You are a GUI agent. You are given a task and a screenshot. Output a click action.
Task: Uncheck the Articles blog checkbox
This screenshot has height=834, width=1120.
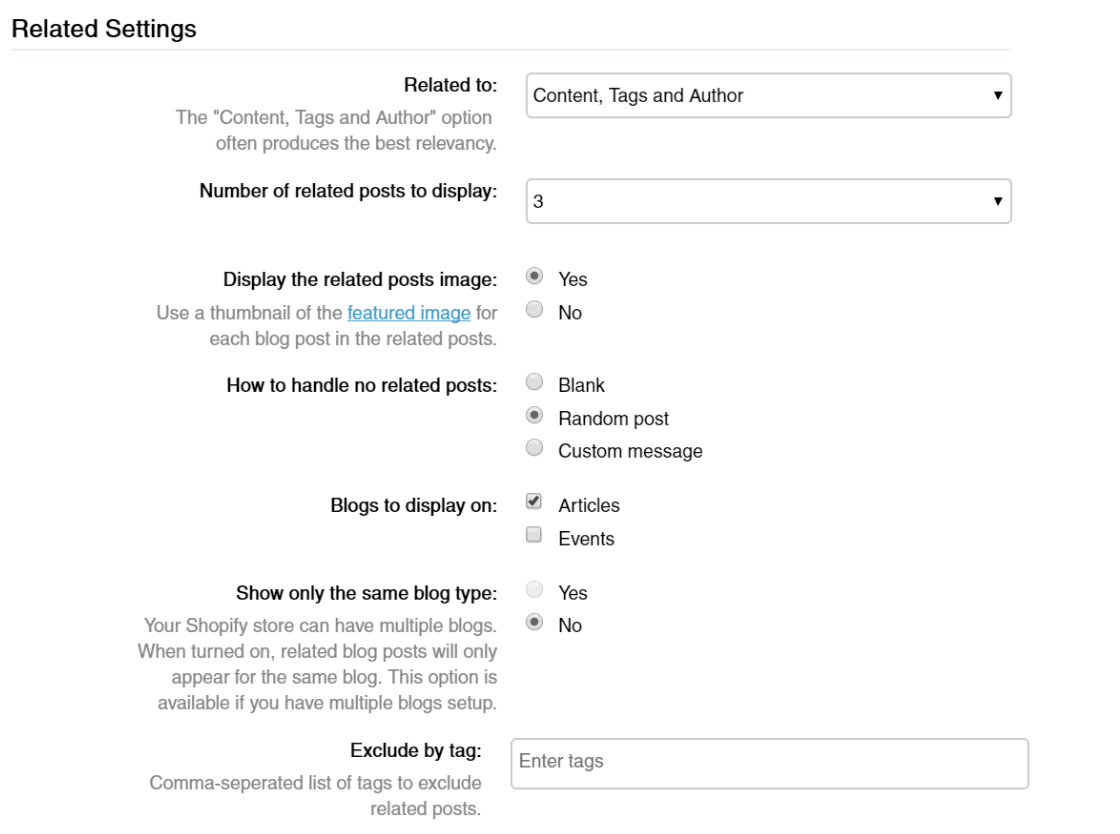534,502
